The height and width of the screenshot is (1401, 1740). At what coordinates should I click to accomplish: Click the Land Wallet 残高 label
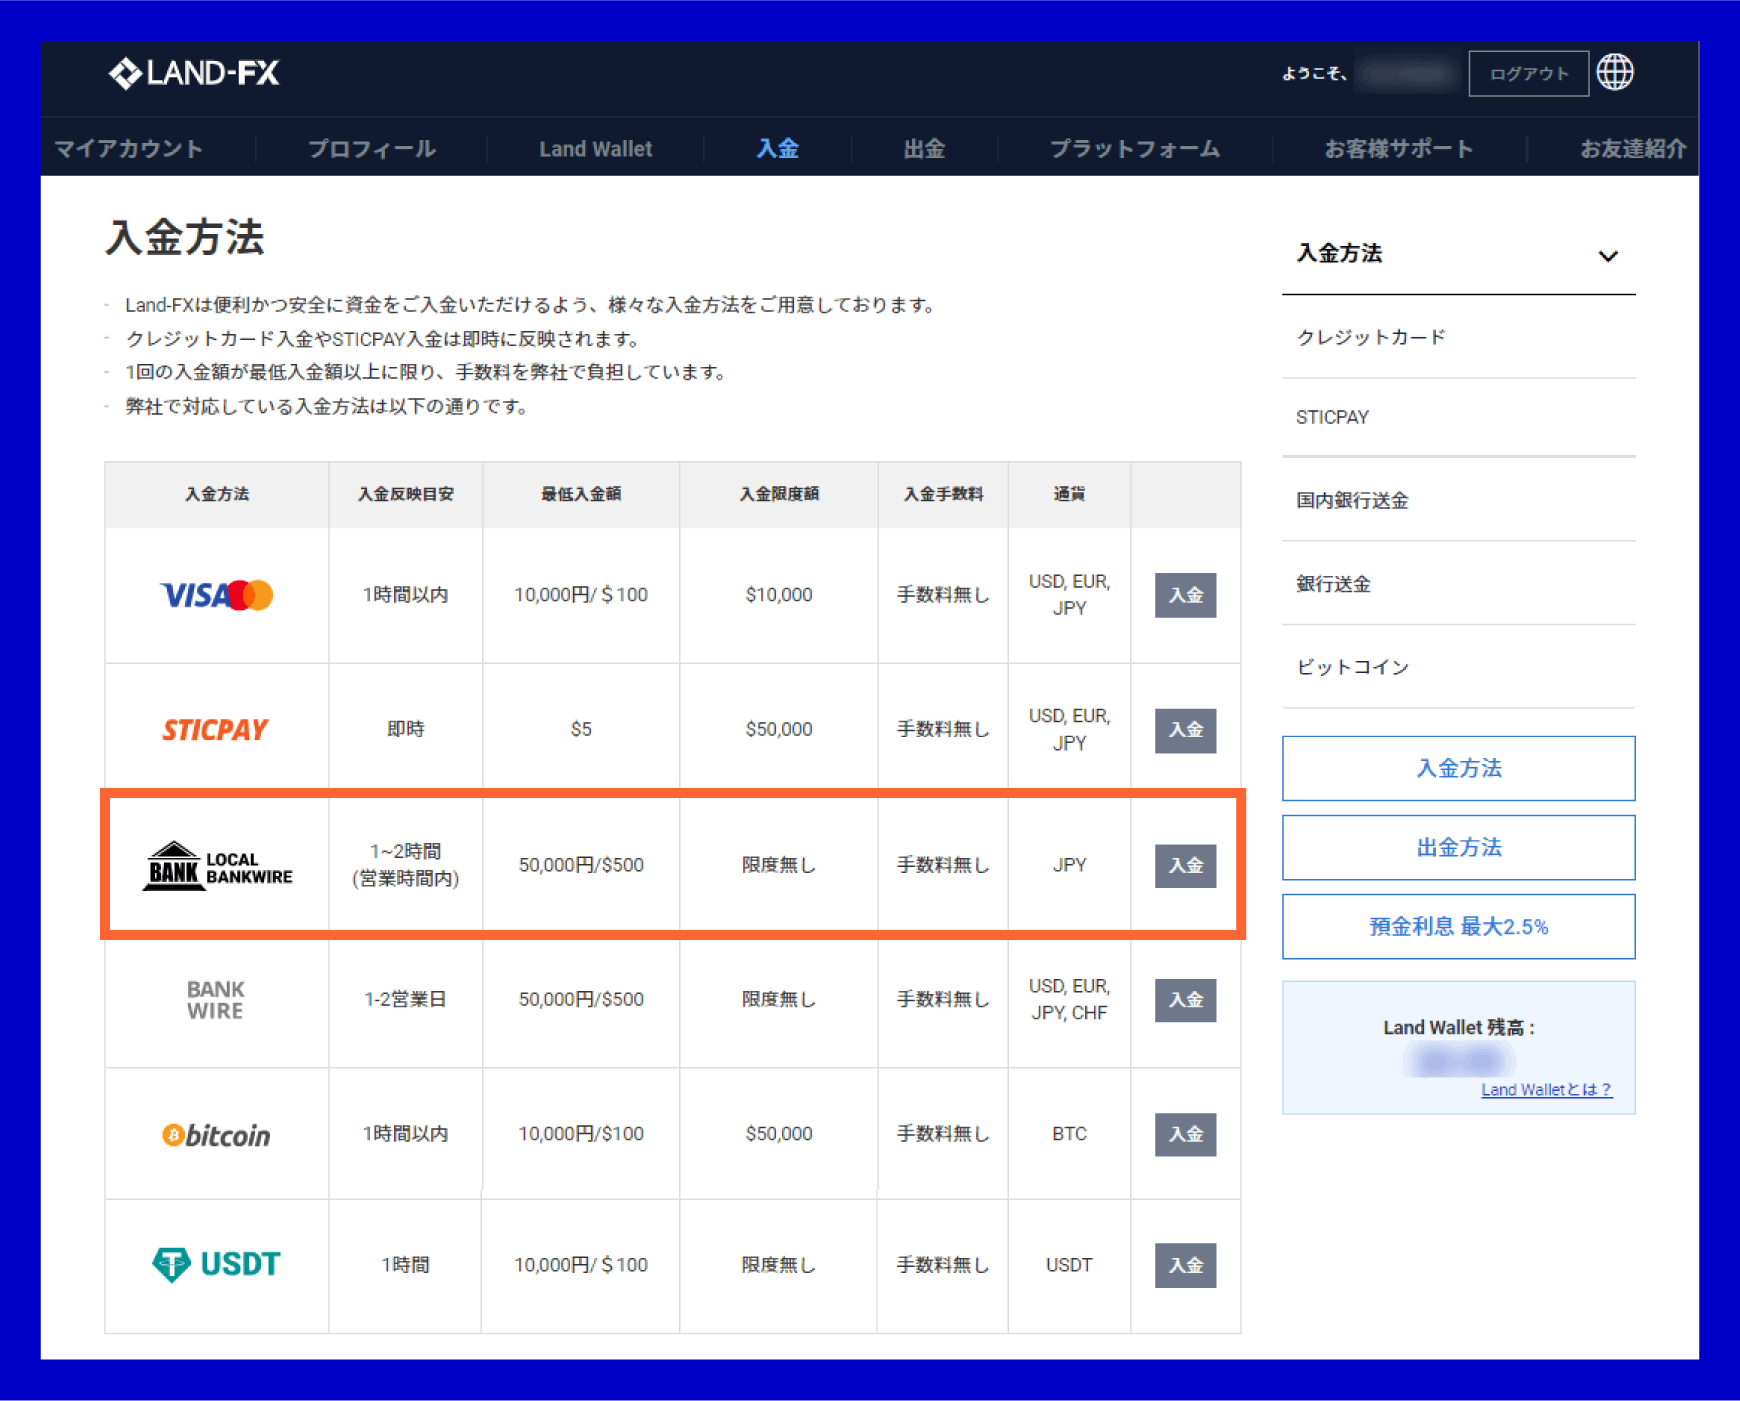[1458, 1028]
